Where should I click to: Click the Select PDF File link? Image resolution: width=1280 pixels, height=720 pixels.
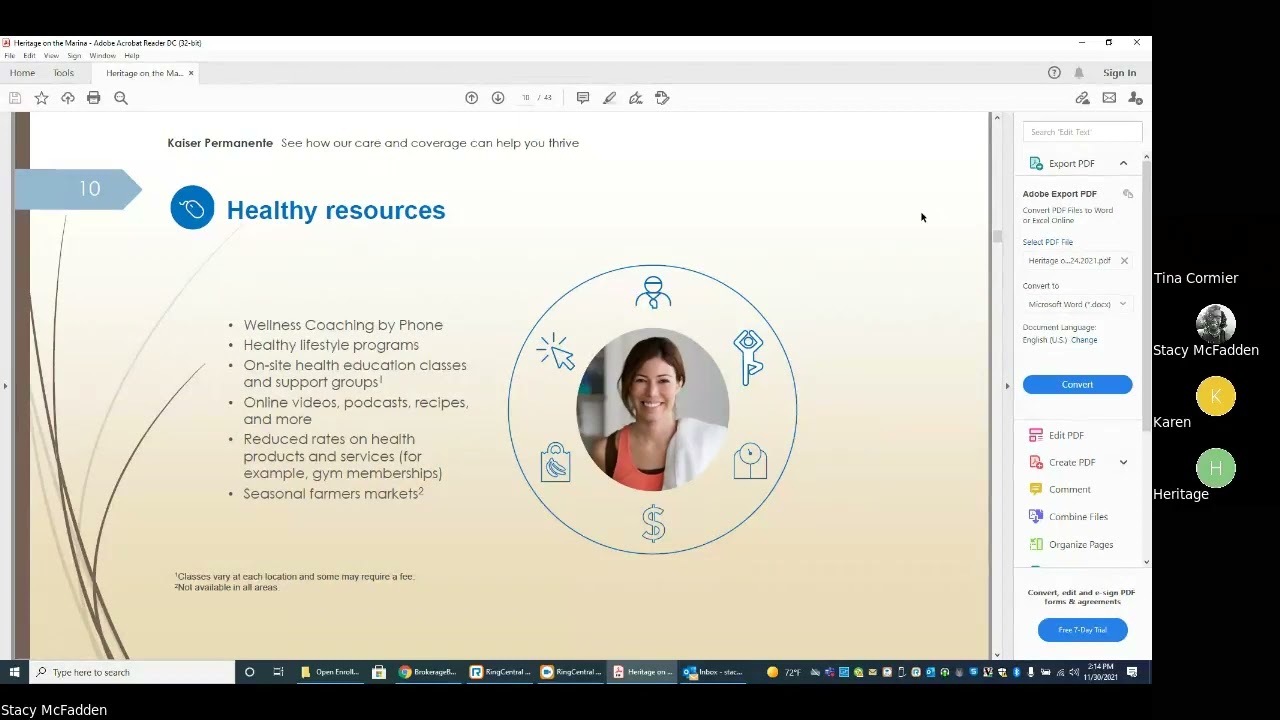coord(1047,242)
